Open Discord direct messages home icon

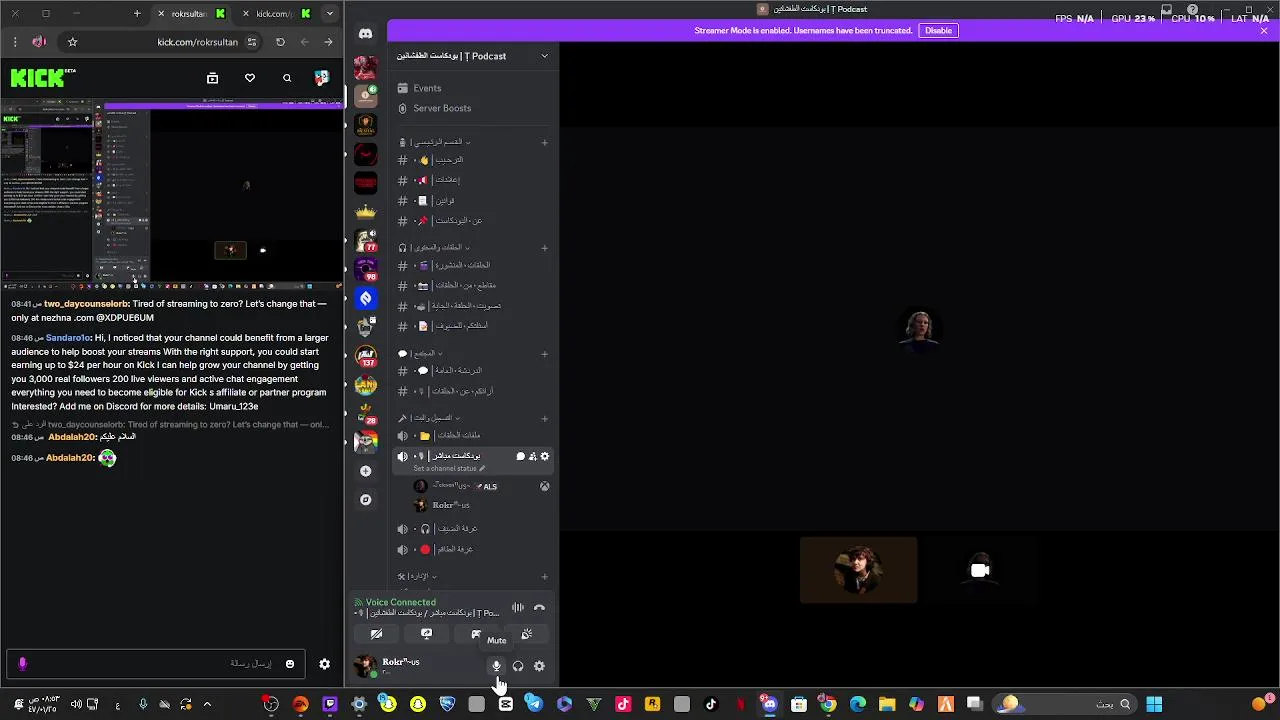[365, 33]
